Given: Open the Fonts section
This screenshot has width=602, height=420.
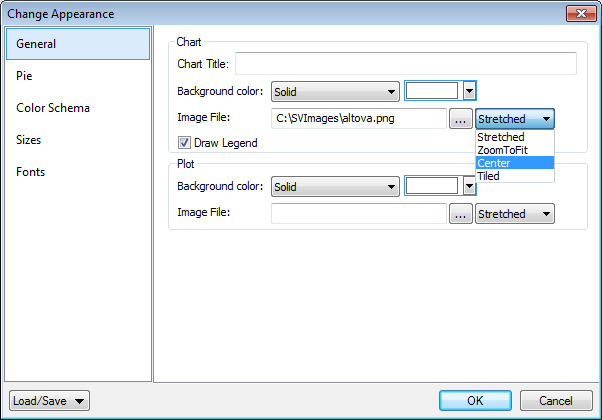Looking at the screenshot, I should point(30,172).
